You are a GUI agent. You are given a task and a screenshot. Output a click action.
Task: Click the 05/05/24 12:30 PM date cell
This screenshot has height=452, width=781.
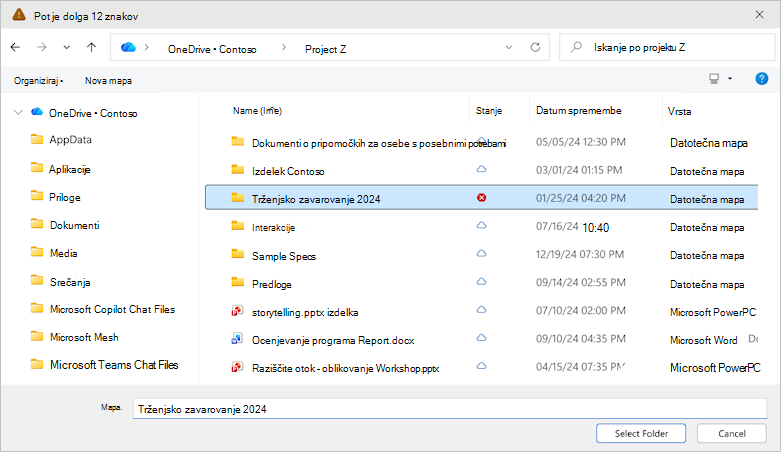tap(581, 142)
